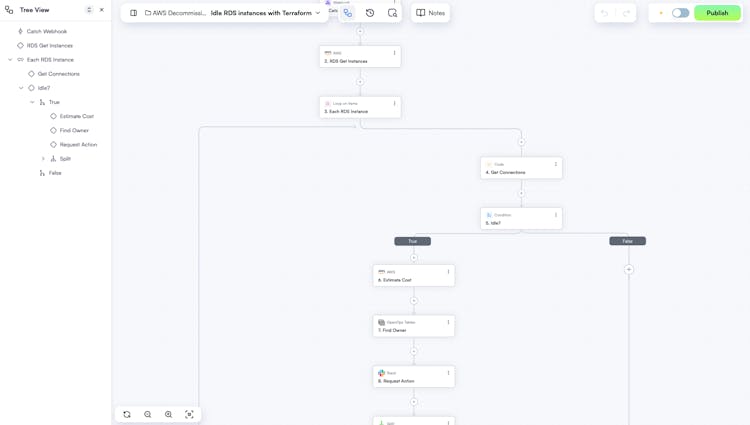Open options menu on Get Connections step
The width and height of the screenshot is (750, 425).
coord(555,164)
